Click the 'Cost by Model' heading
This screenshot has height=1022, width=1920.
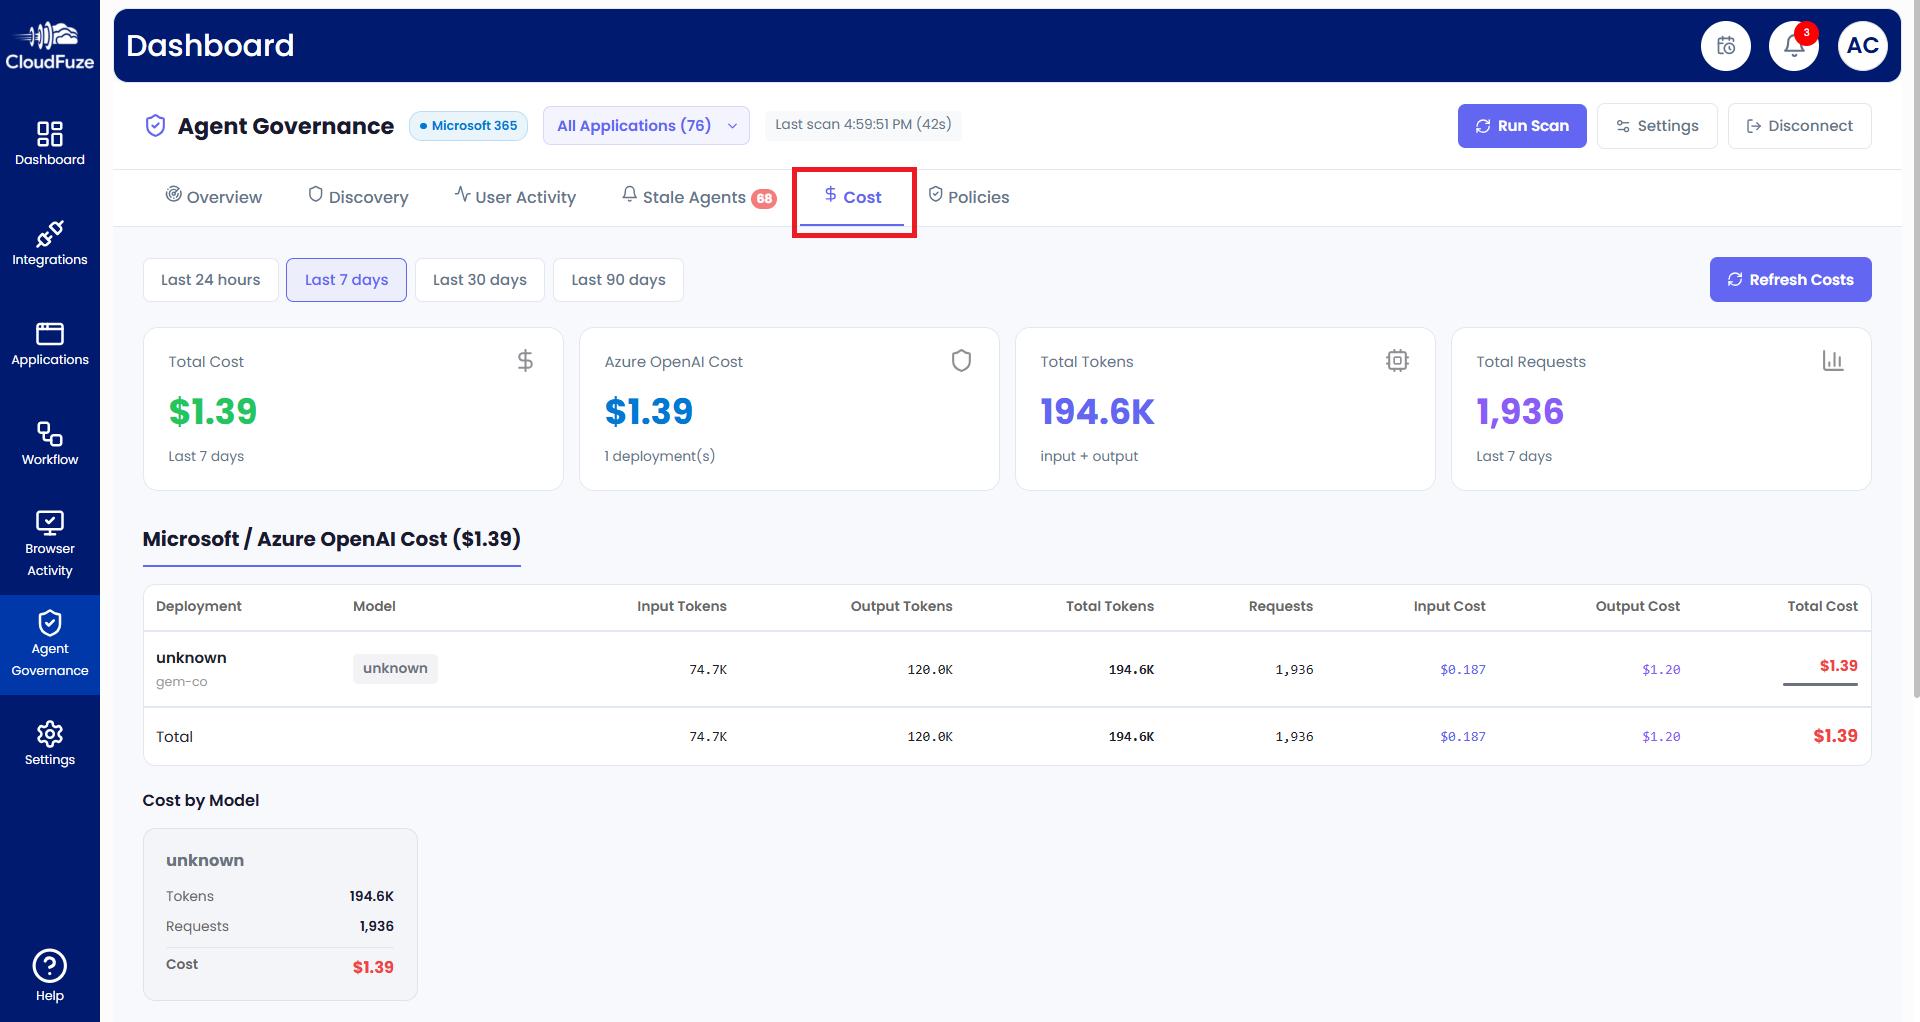pyautogui.click(x=201, y=800)
